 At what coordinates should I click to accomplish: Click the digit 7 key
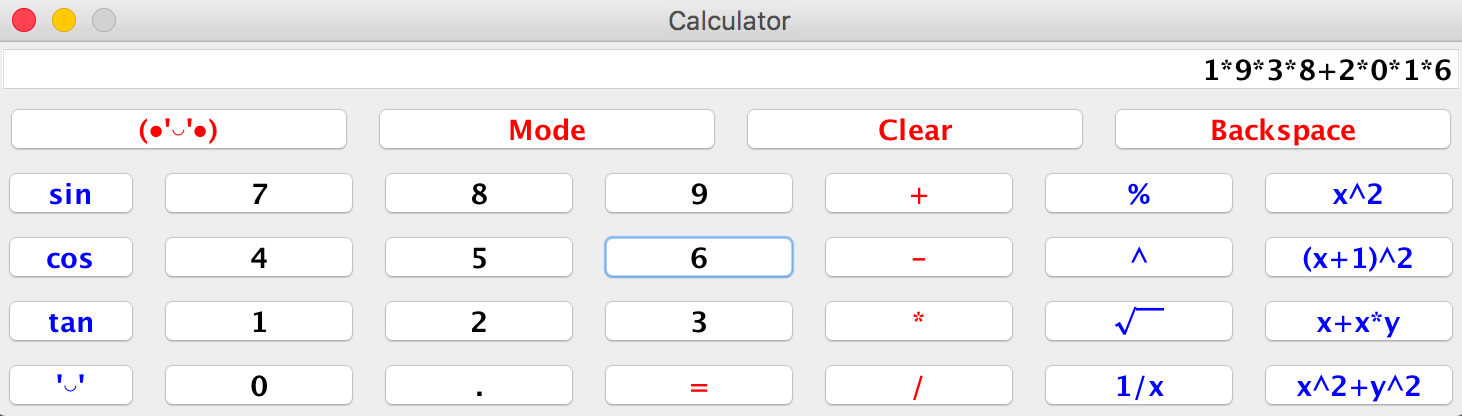(x=259, y=194)
